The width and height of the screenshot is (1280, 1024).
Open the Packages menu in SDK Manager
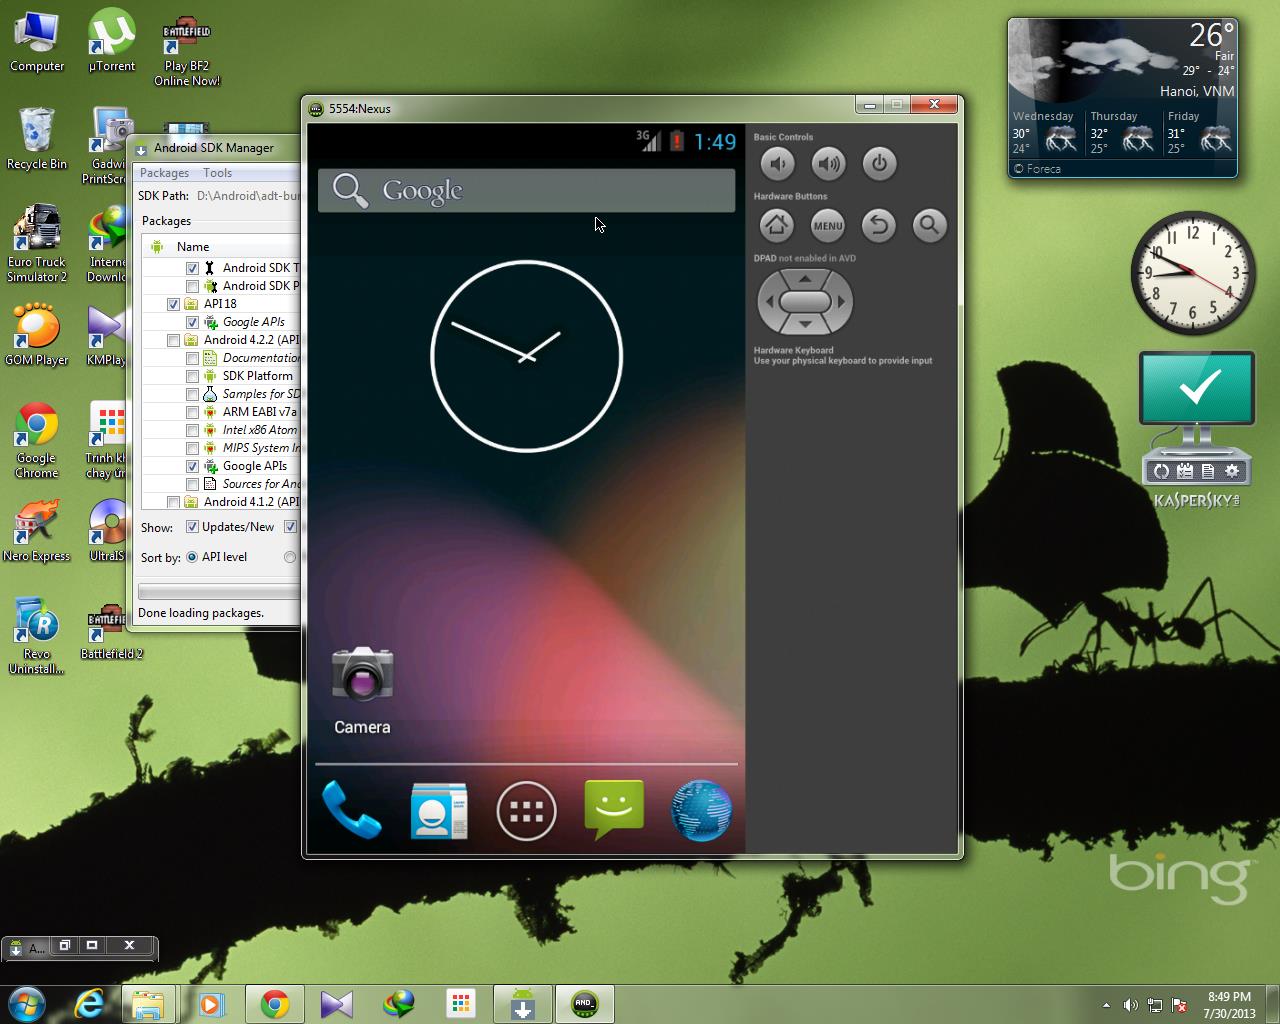click(x=164, y=173)
